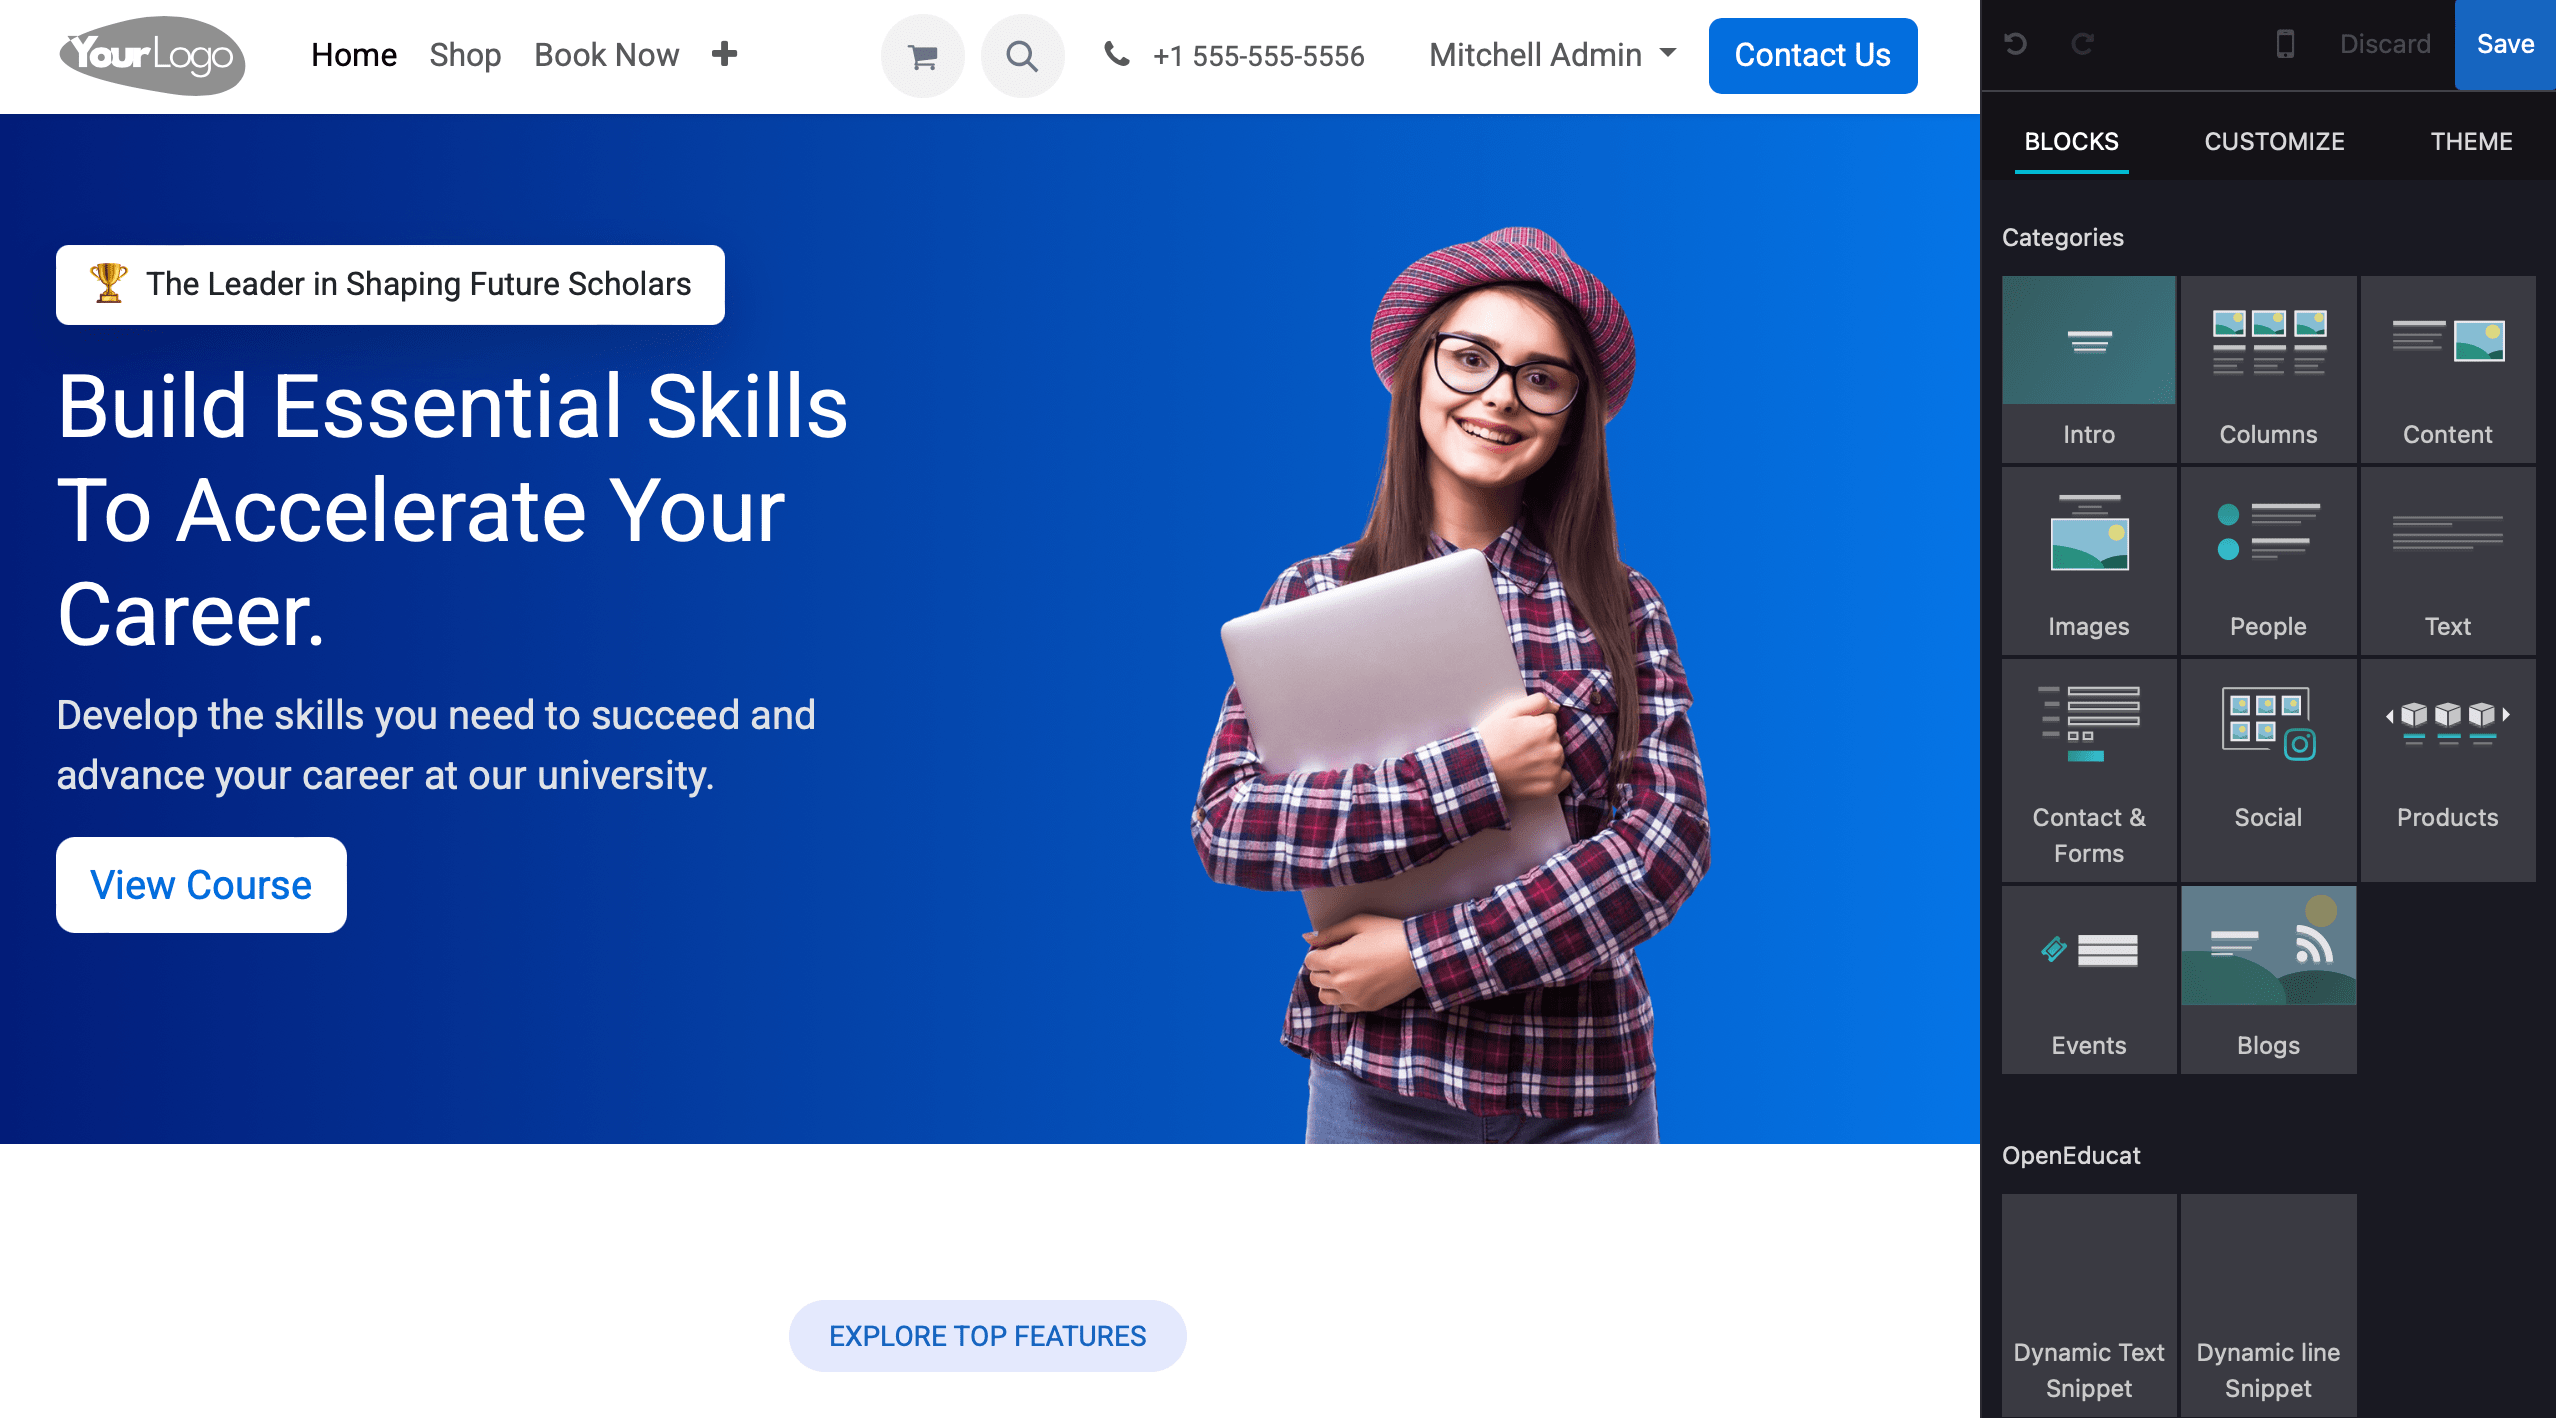2556x1418 pixels.
Task: Click the redo arrow icon
Action: 2082,44
